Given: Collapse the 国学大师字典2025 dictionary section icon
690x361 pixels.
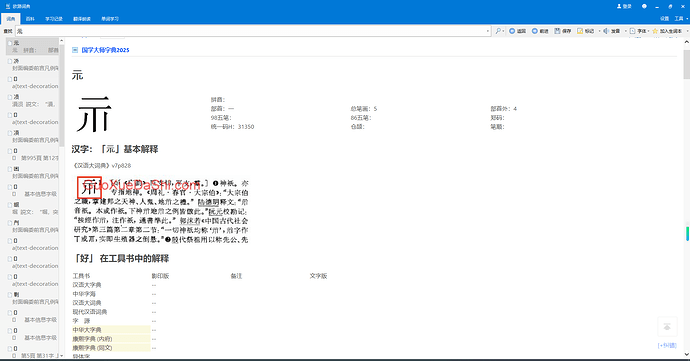Looking at the screenshot, I should [75, 50].
